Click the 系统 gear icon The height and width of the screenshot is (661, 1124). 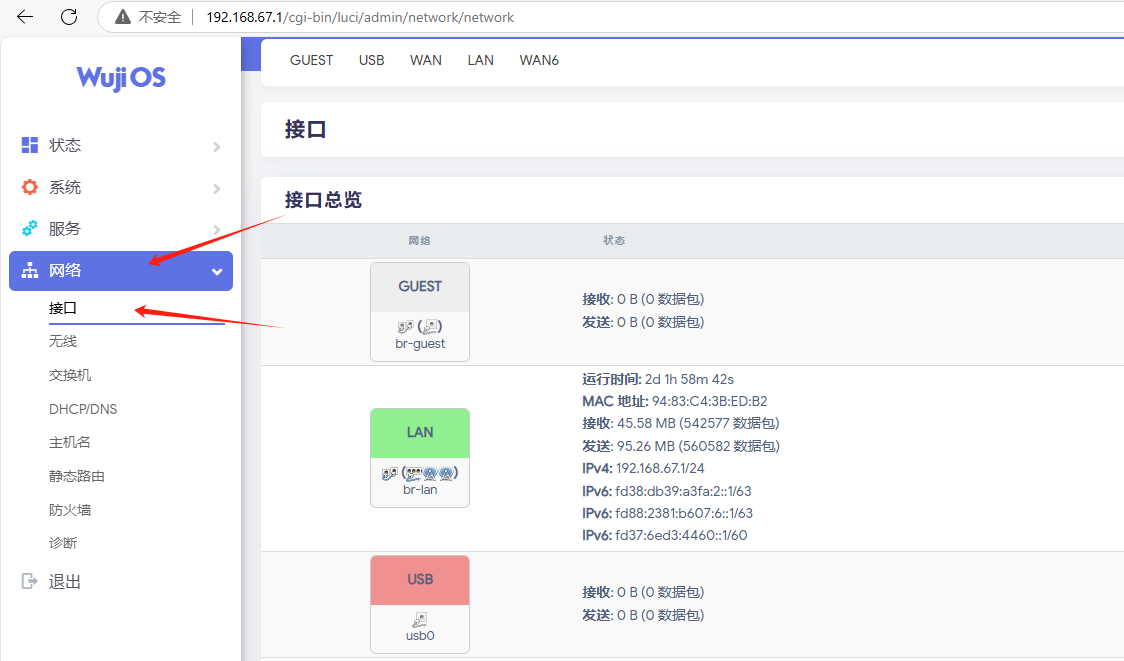pyautogui.click(x=30, y=187)
